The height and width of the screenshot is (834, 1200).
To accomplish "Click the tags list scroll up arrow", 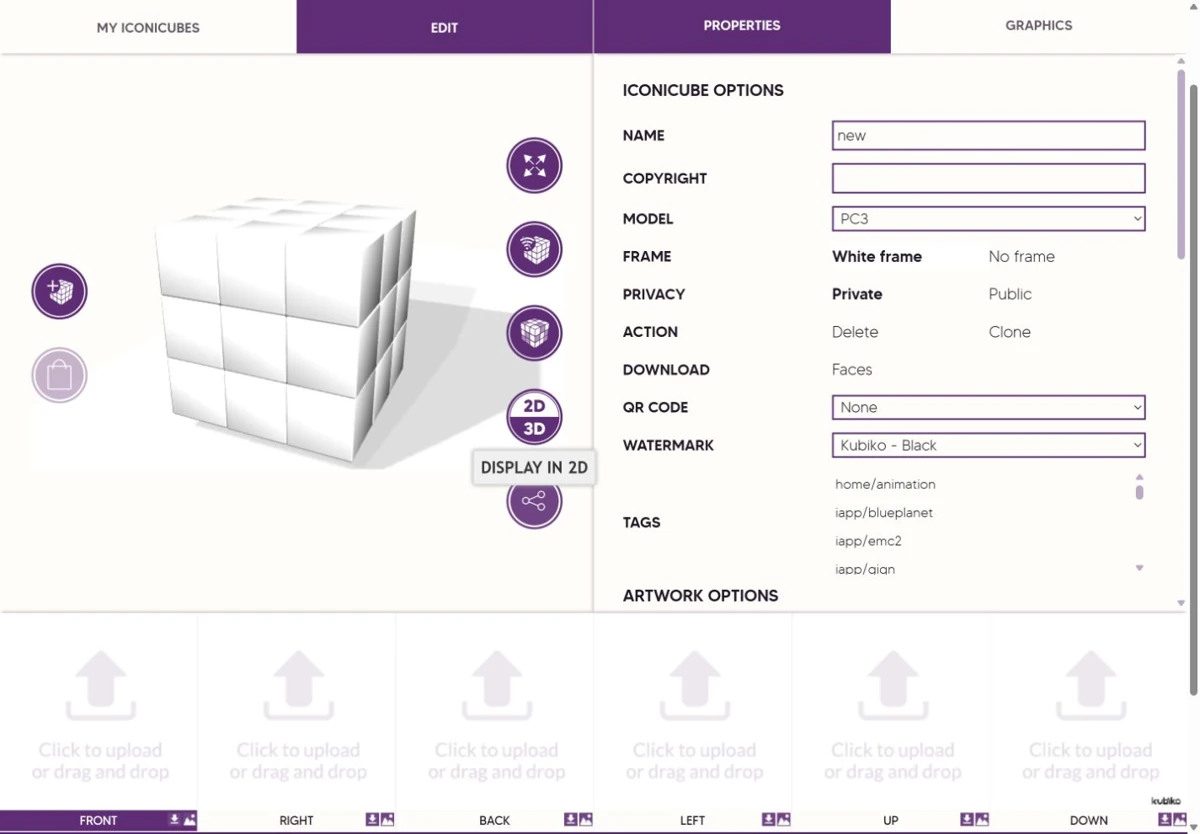I will coord(1139,477).
